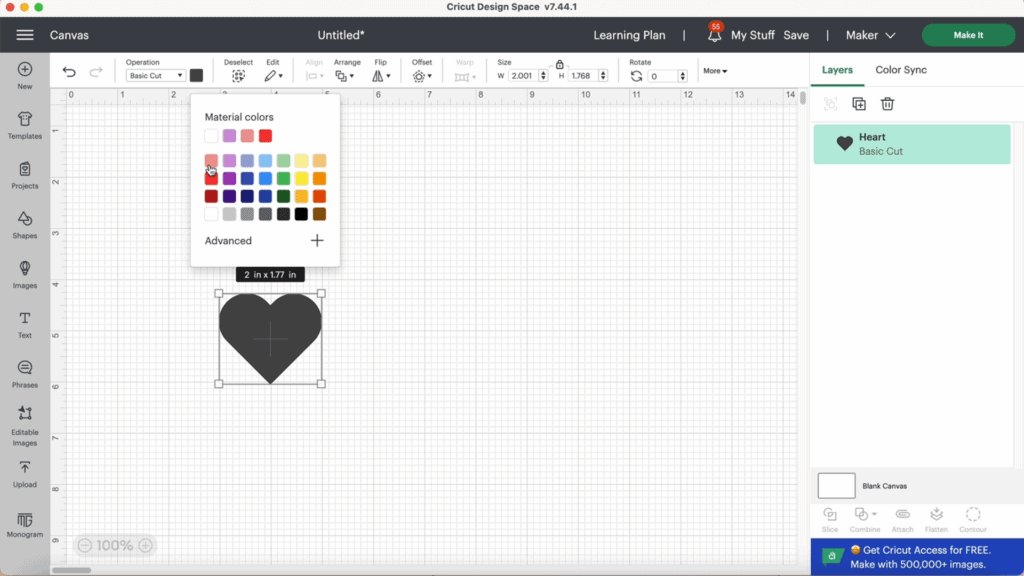
Task: Open the operation color swatch
Action: (x=196, y=75)
